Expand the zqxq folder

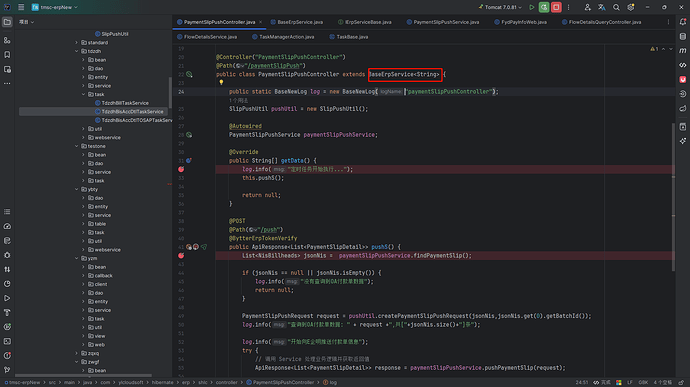tap(77, 353)
